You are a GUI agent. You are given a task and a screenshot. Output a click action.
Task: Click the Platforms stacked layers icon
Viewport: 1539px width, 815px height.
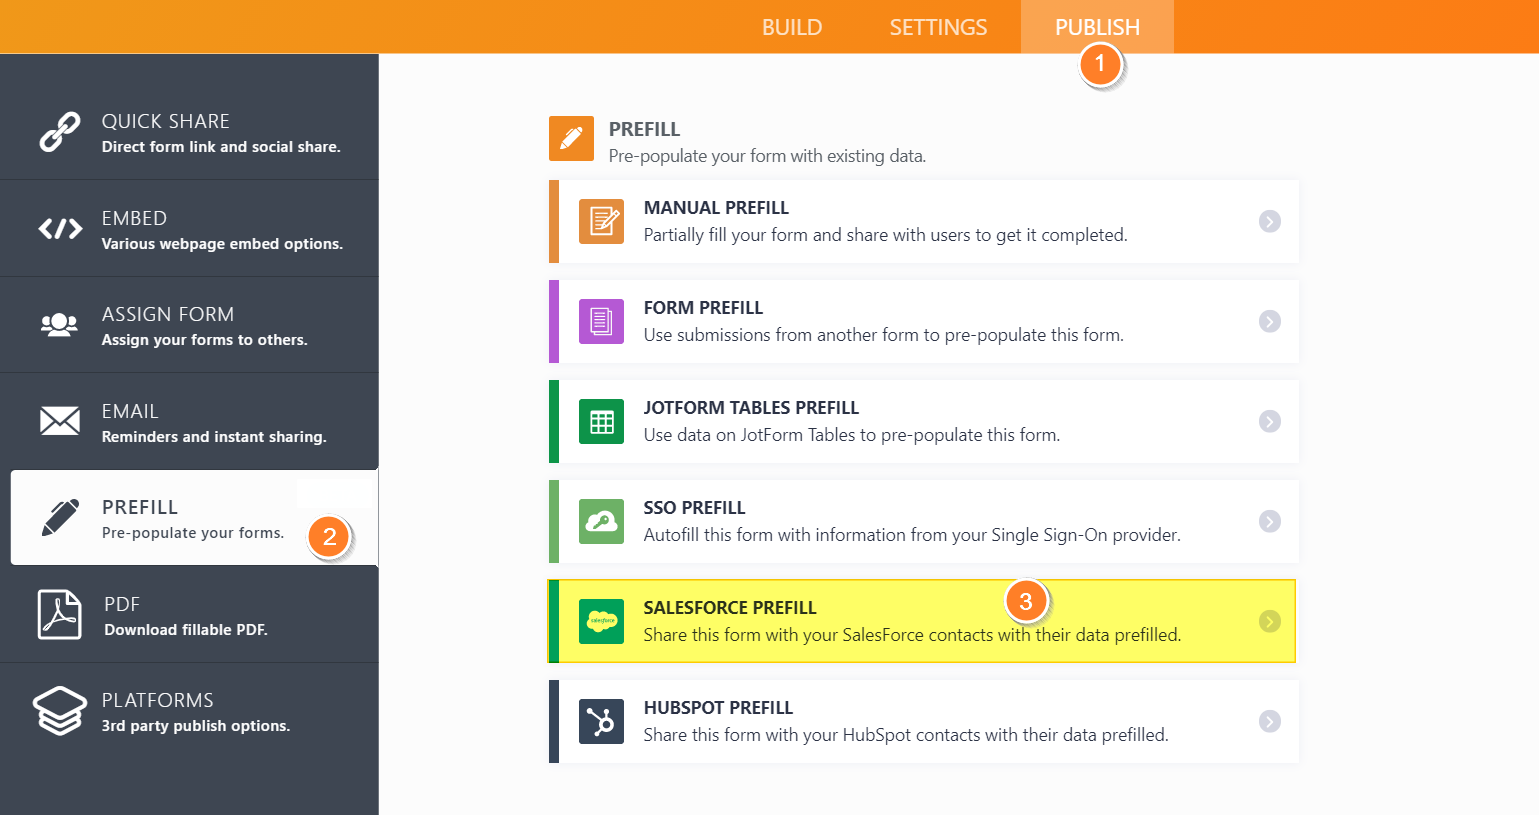coord(60,710)
